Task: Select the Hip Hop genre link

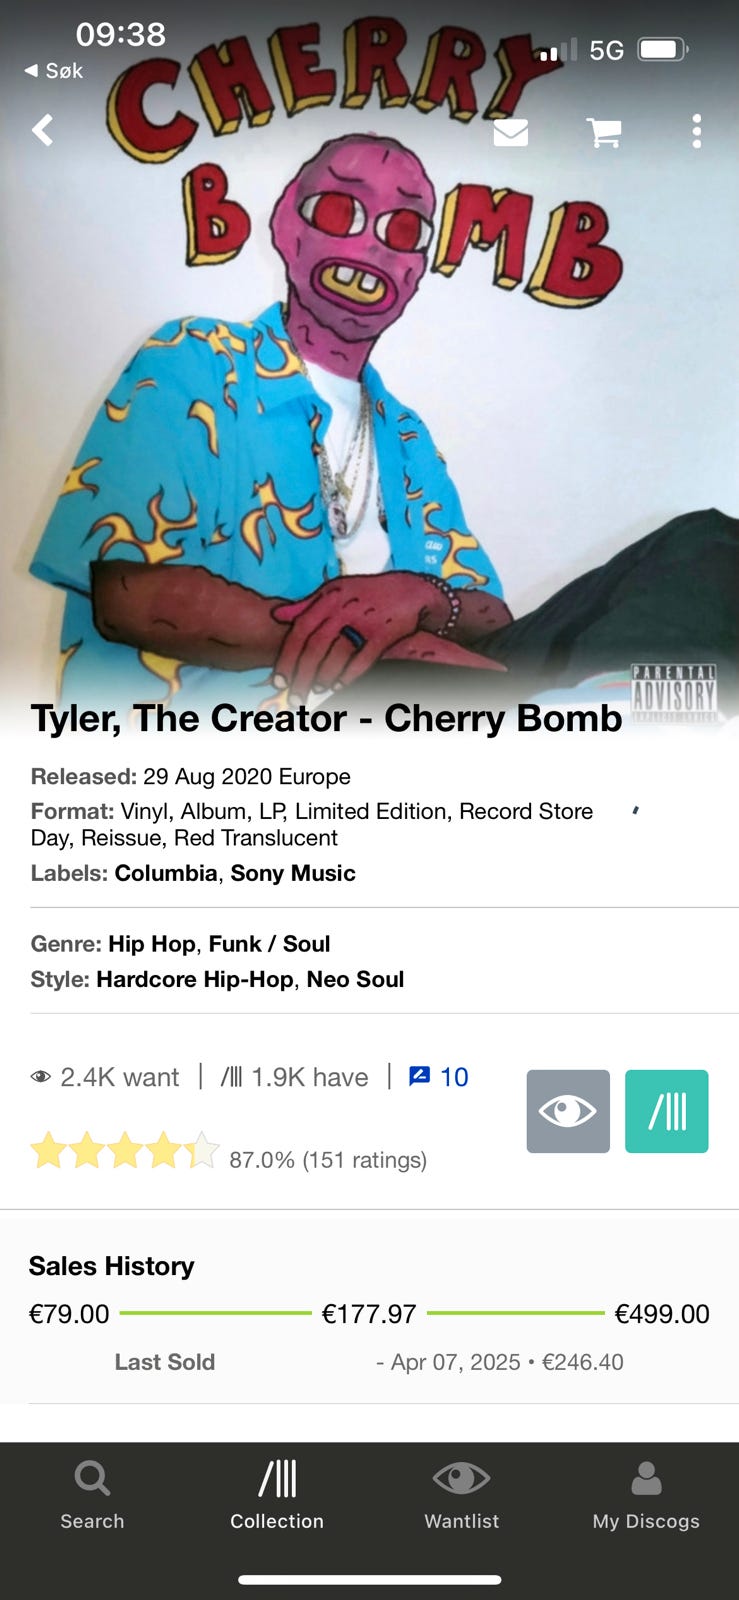Action: coord(152,944)
